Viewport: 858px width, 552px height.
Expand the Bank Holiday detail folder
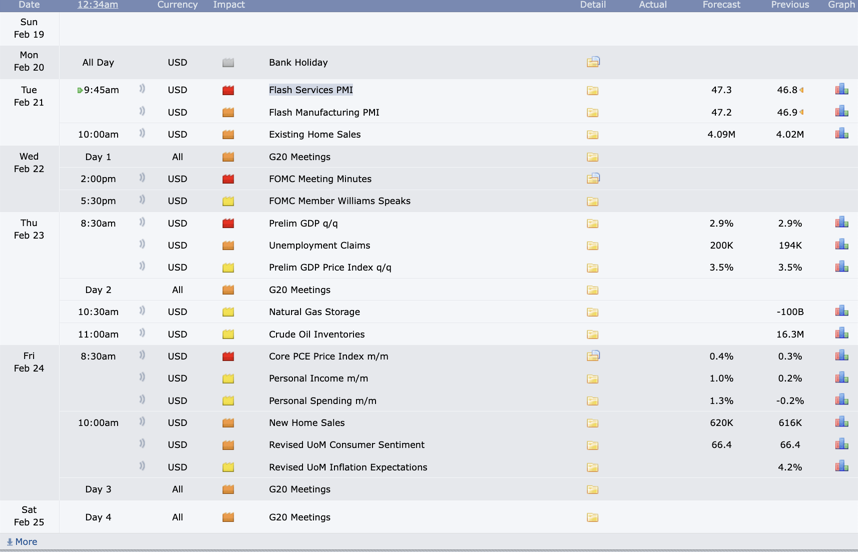pos(593,62)
